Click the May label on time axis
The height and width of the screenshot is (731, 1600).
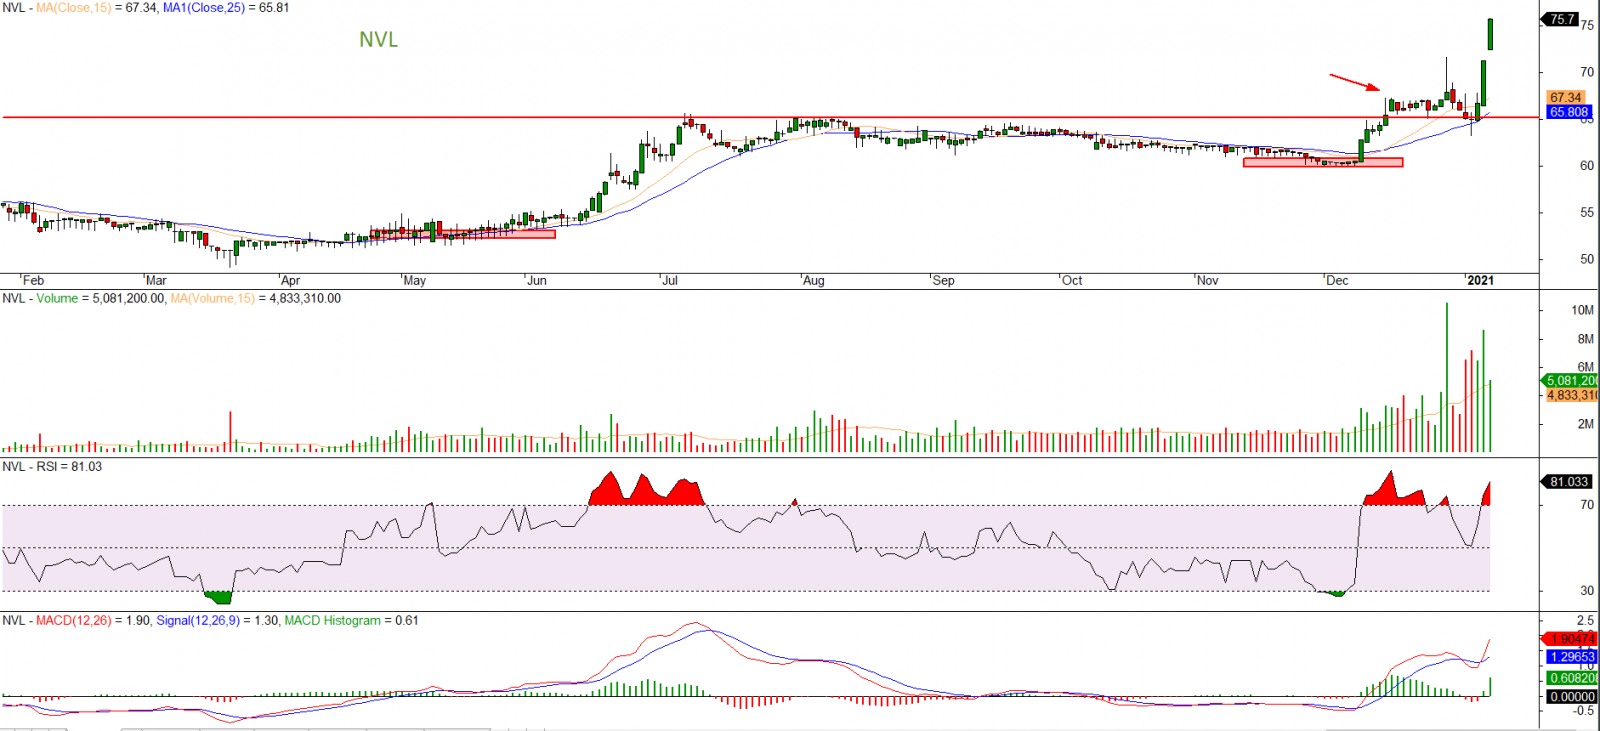pos(414,281)
